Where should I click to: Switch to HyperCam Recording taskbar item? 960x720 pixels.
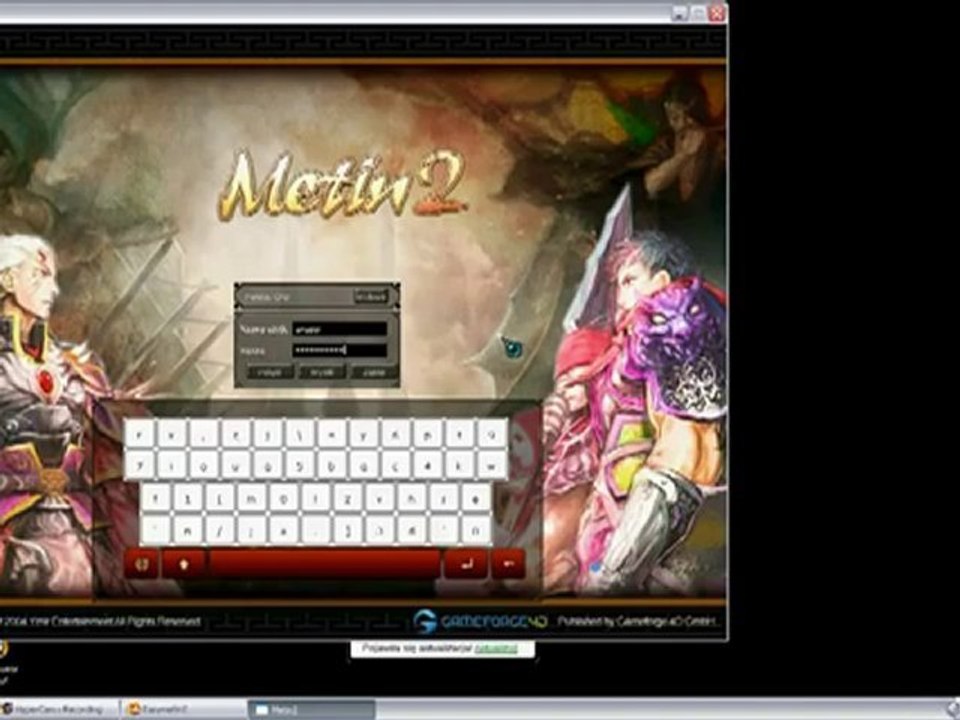tap(59, 710)
